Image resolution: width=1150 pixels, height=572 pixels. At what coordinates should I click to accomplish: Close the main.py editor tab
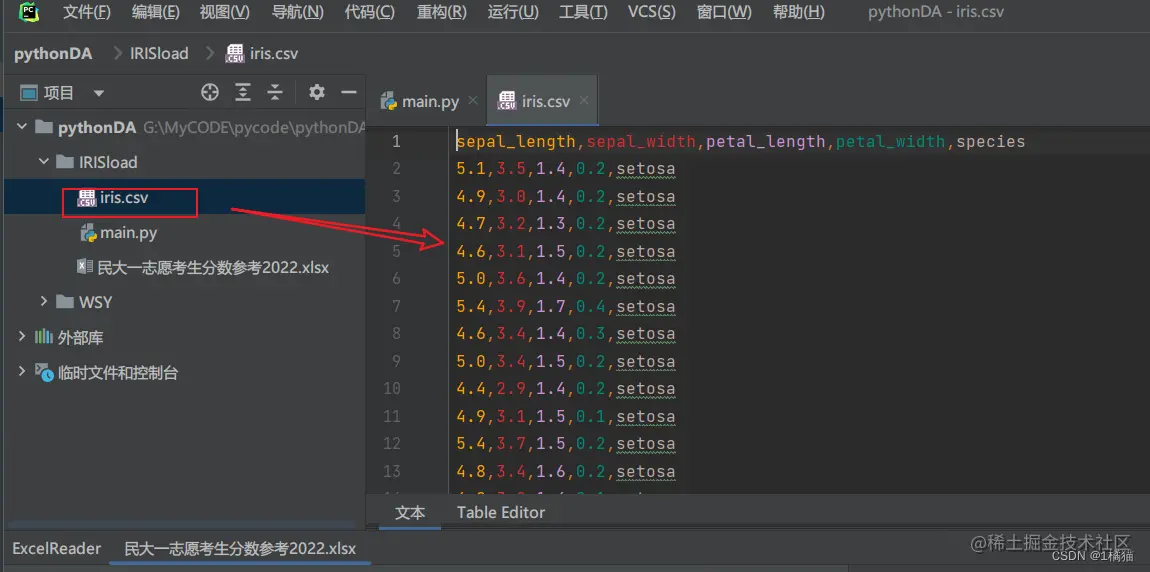coord(473,101)
